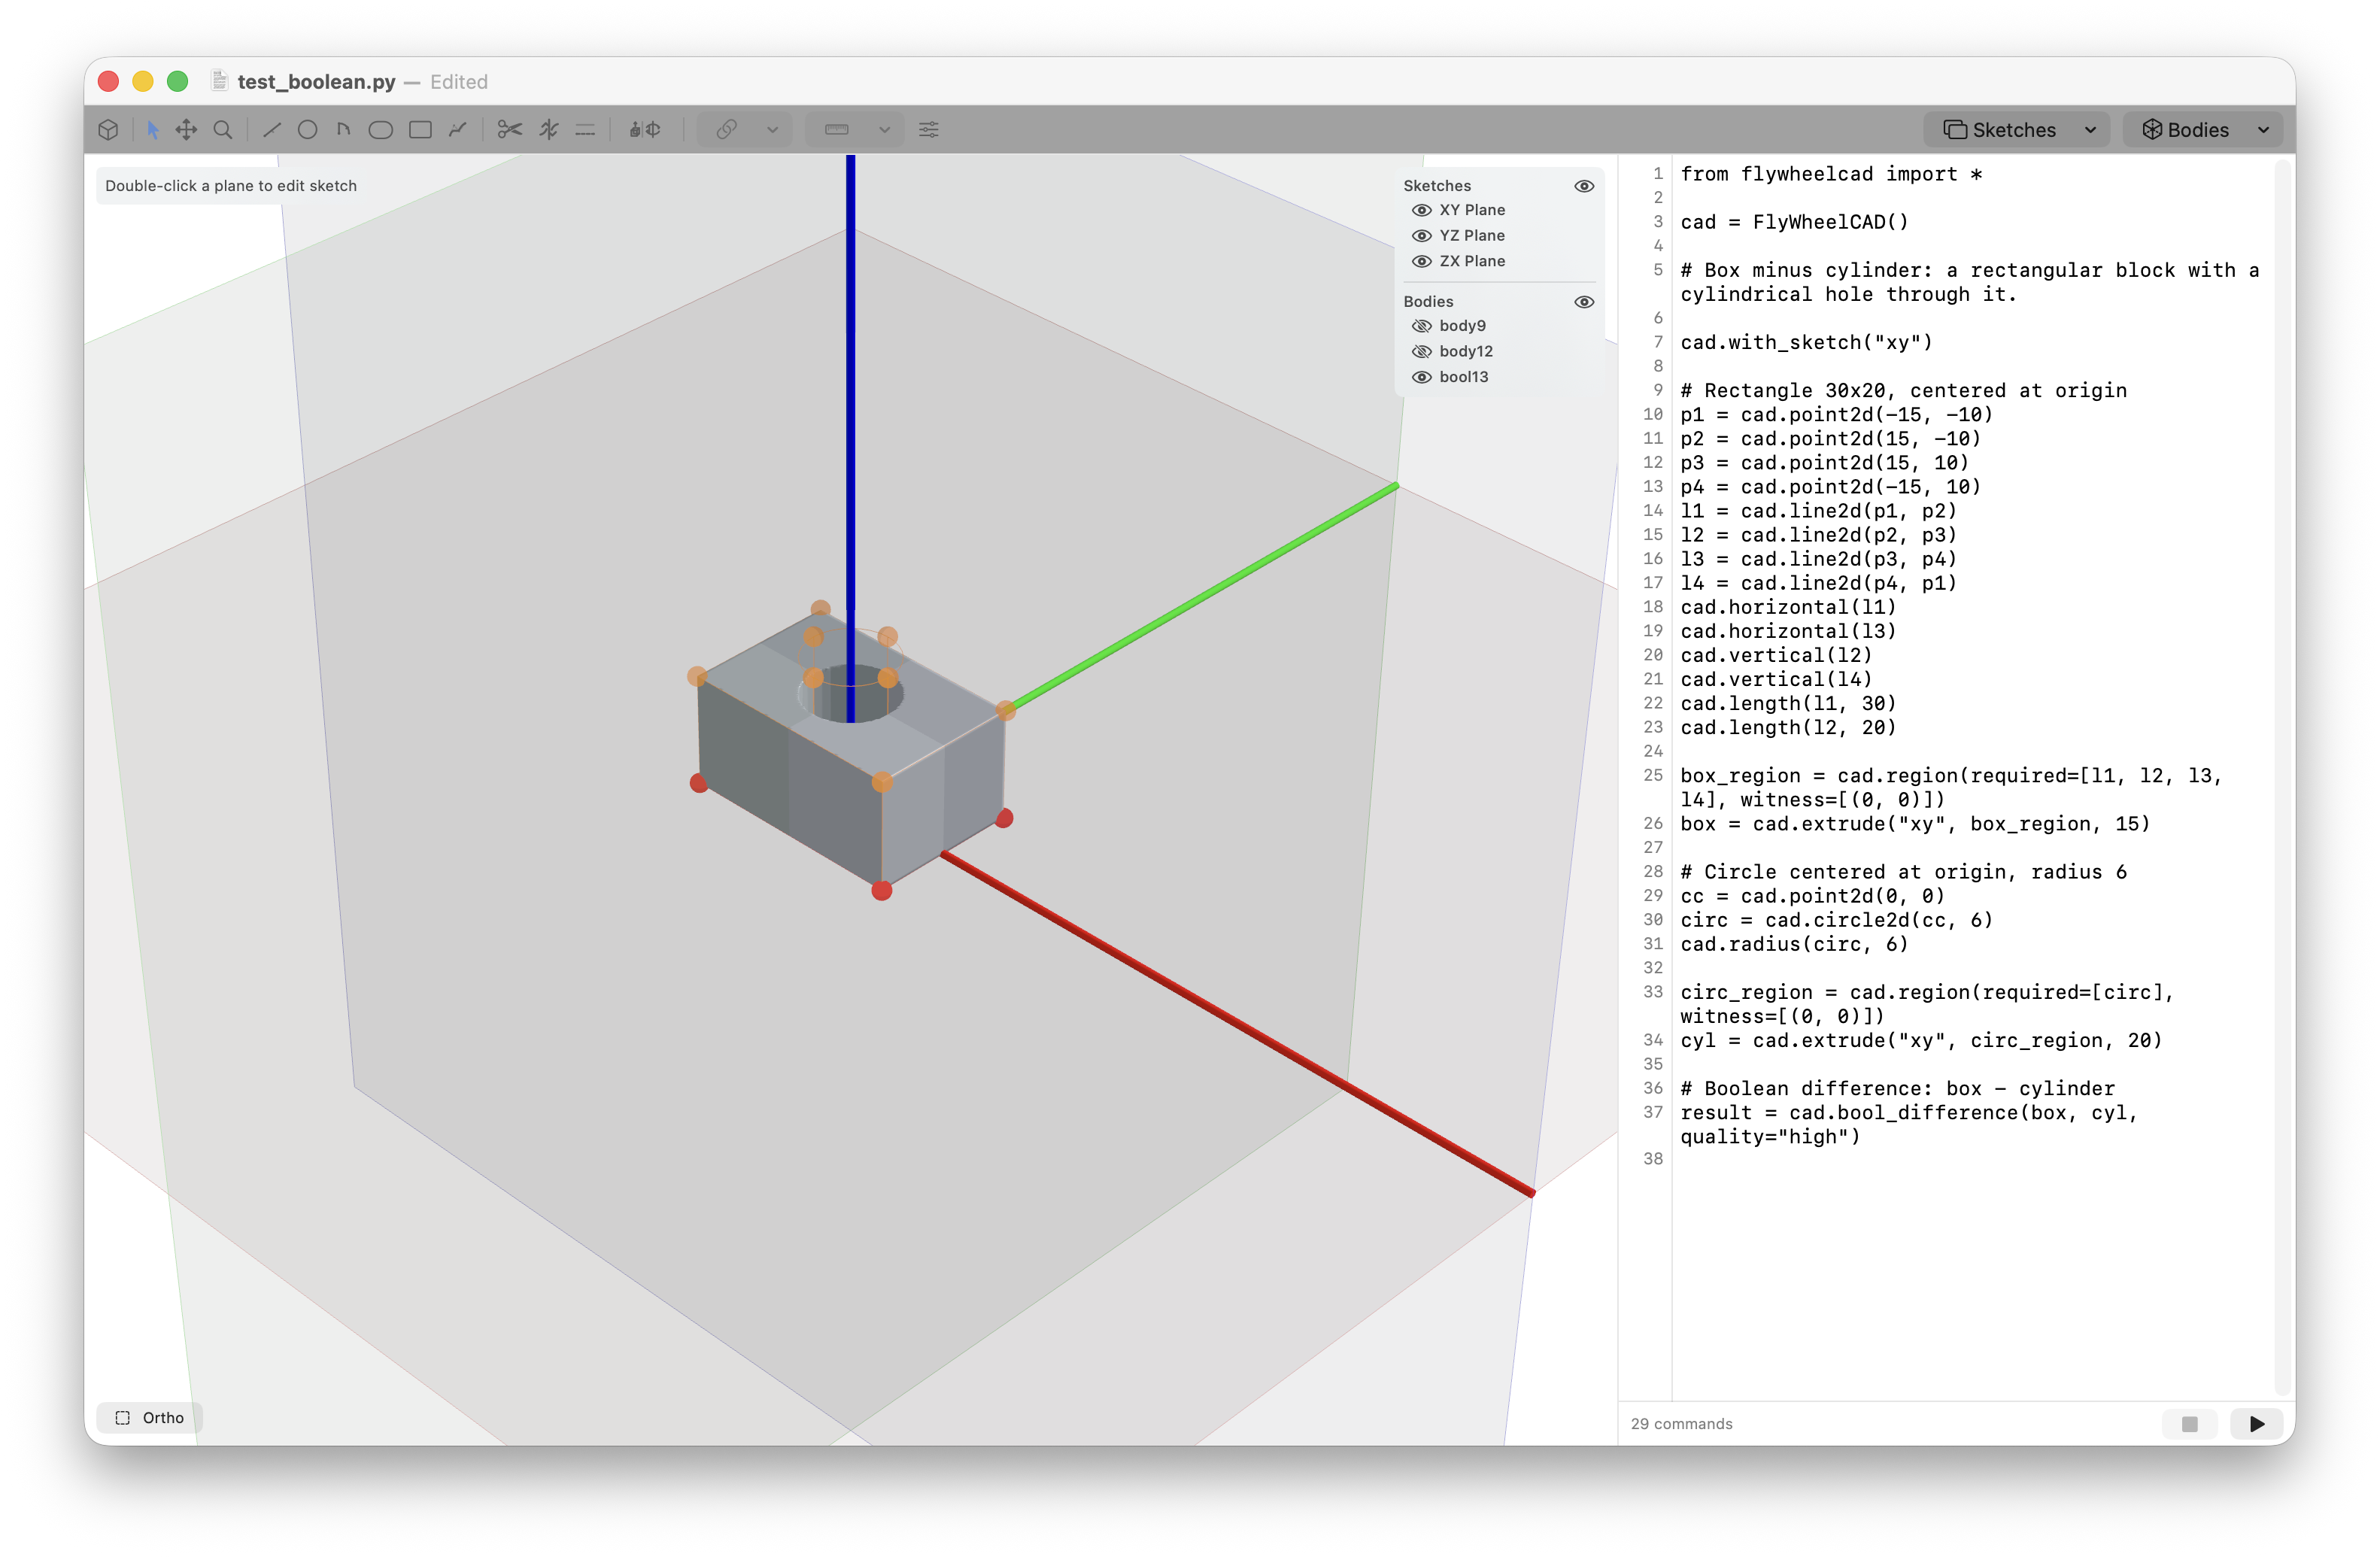
Task: Show the hidden body9 body
Action: click(1421, 326)
